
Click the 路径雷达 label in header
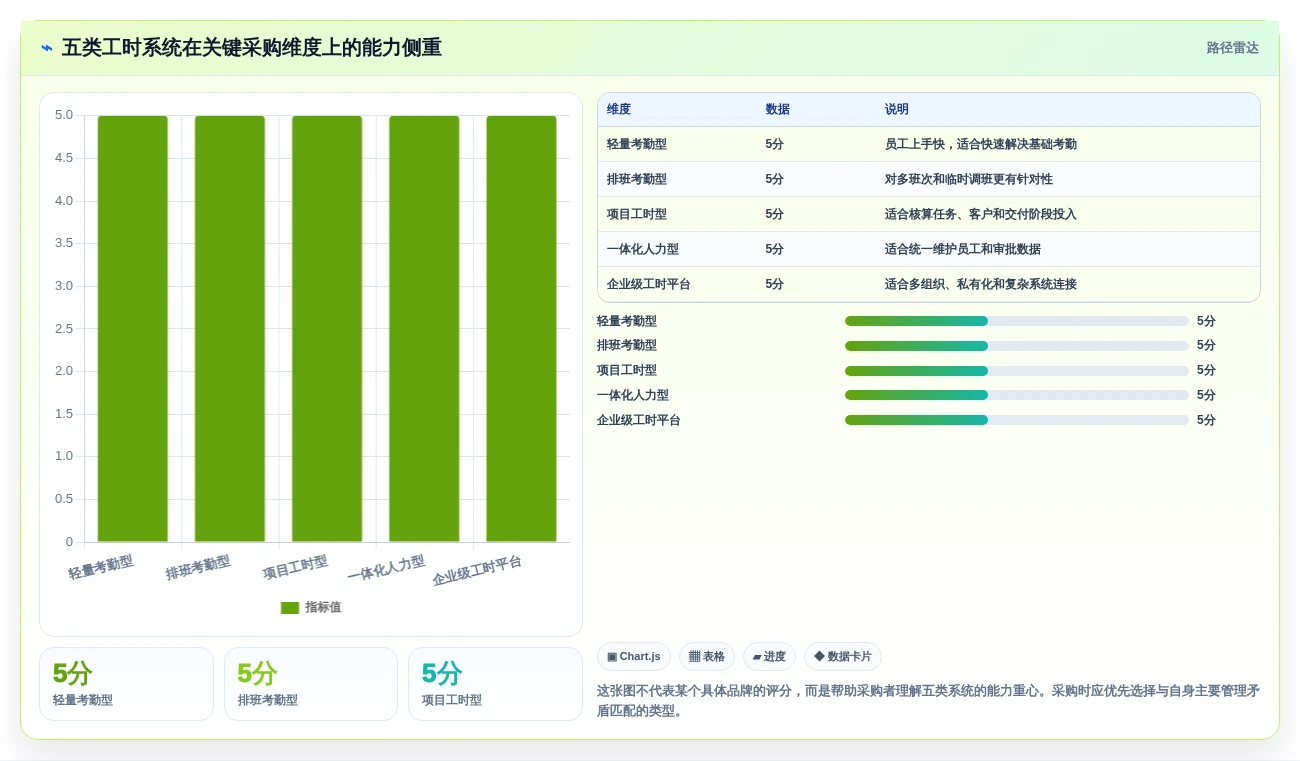click(1232, 48)
